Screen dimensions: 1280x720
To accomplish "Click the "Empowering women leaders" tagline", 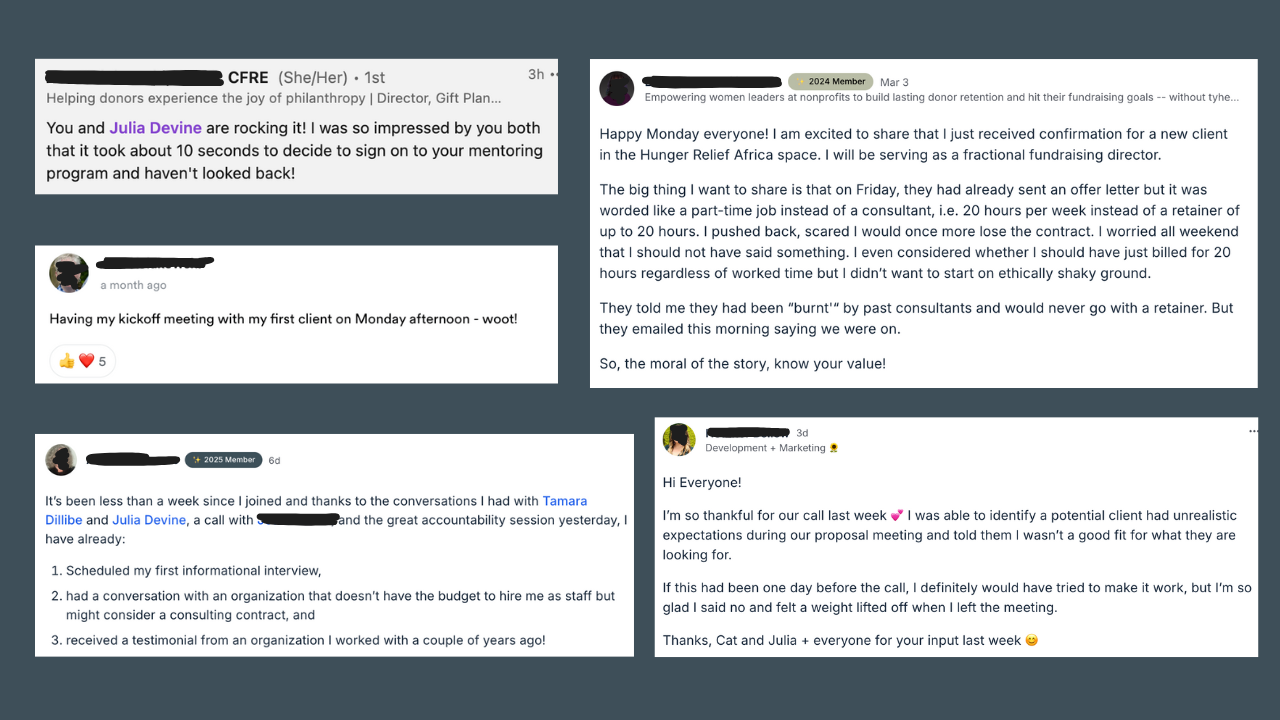I will (x=941, y=97).
